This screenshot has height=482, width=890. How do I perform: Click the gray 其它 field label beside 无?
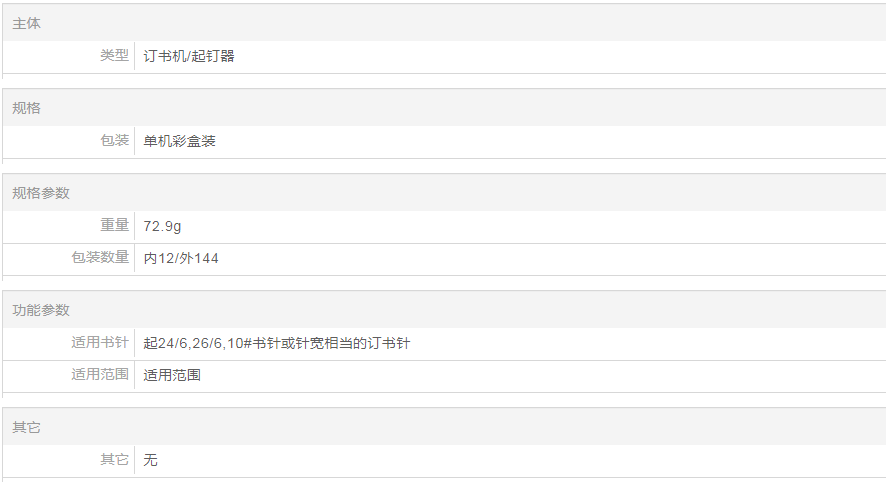pos(114,460)
